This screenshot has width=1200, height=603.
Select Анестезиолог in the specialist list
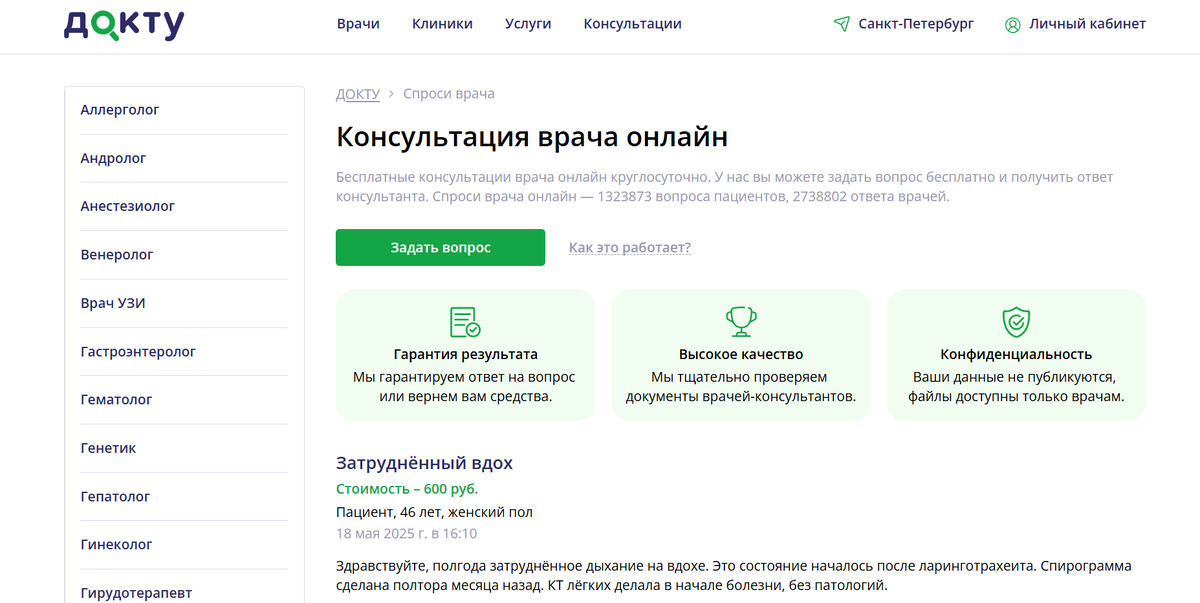click(x=128, y=206)
